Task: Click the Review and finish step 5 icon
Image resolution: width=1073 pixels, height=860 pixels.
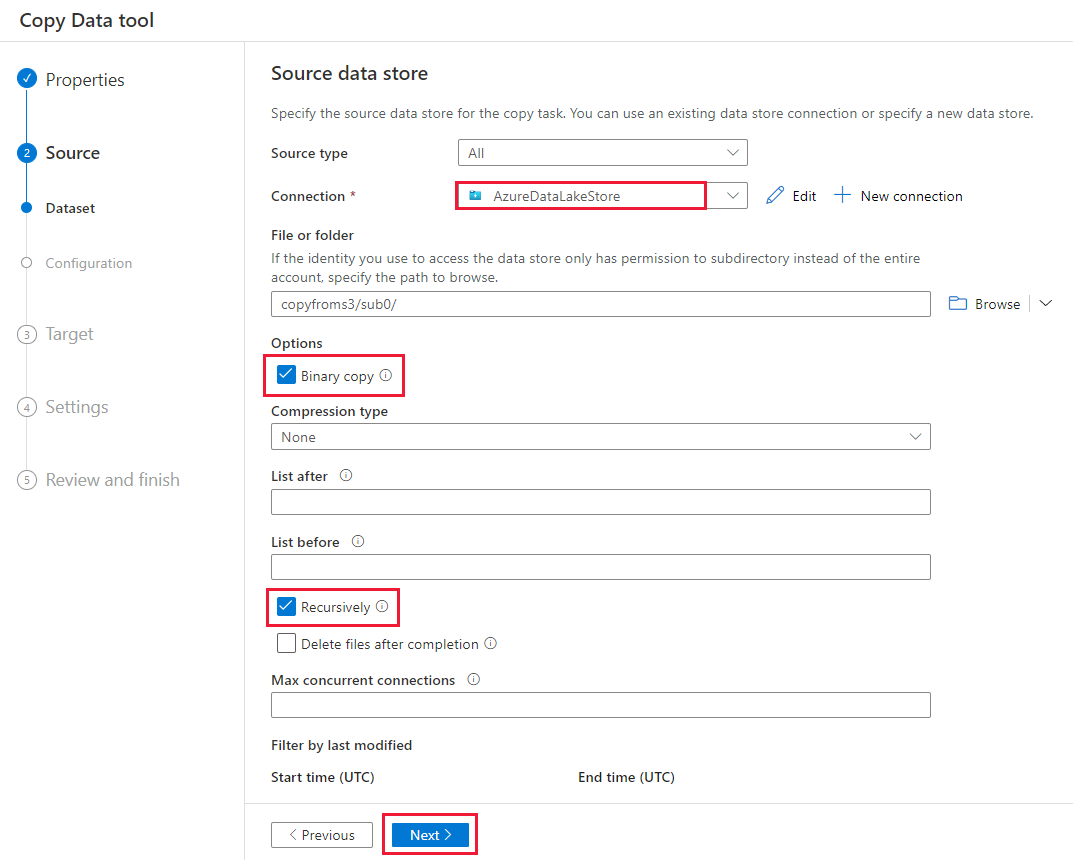Action: pos(27,480)
